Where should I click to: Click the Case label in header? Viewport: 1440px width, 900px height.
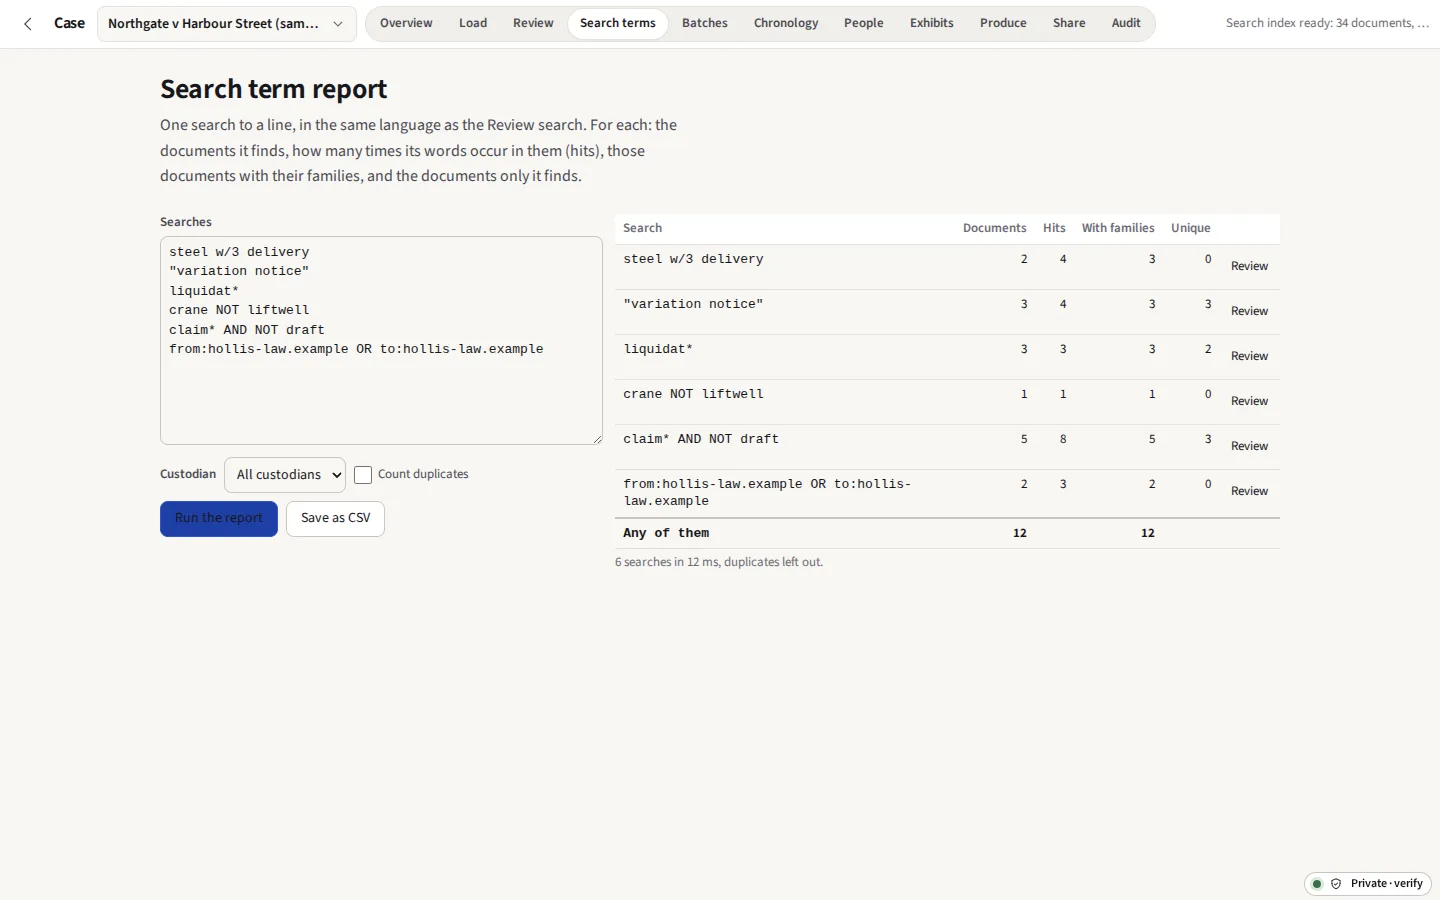(69, 23)
